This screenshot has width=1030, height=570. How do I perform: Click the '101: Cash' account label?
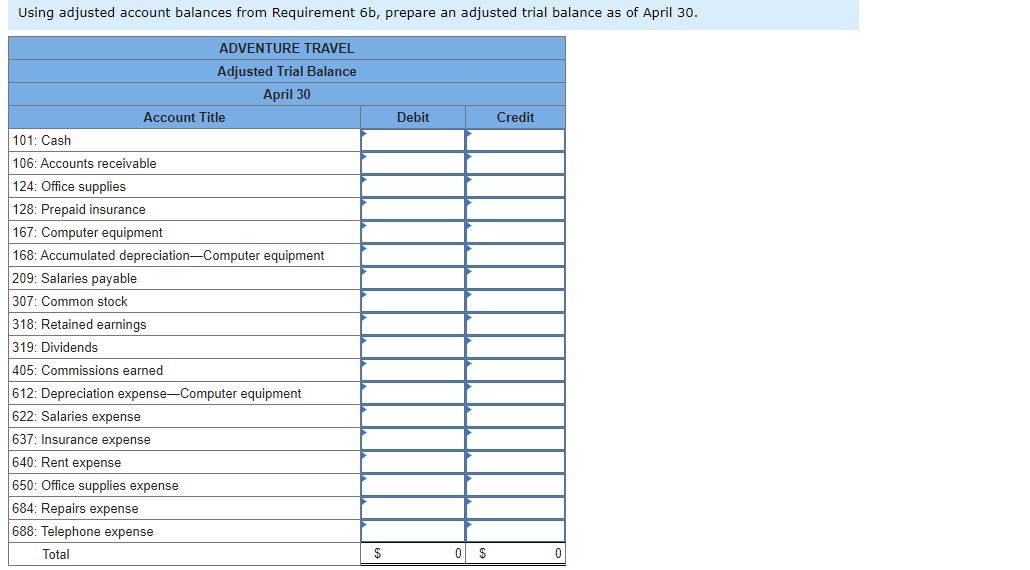[41, 141]
